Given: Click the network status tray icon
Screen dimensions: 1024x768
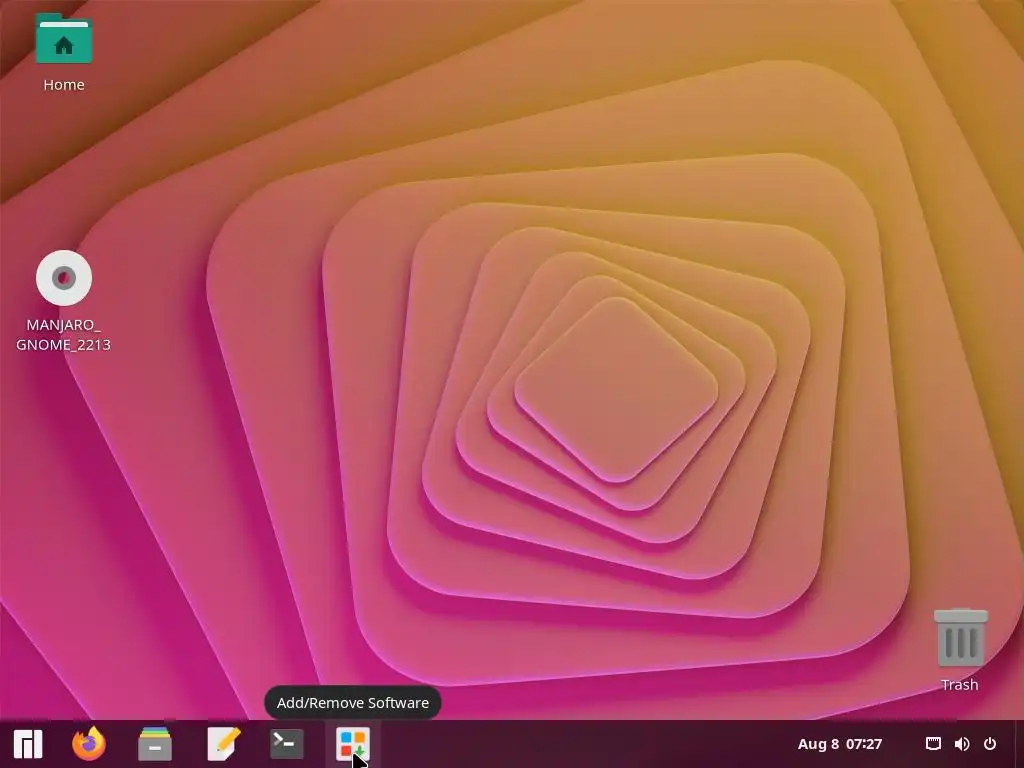Looking at the screenshot, I should pyautogui.click(x=933, y=744).
